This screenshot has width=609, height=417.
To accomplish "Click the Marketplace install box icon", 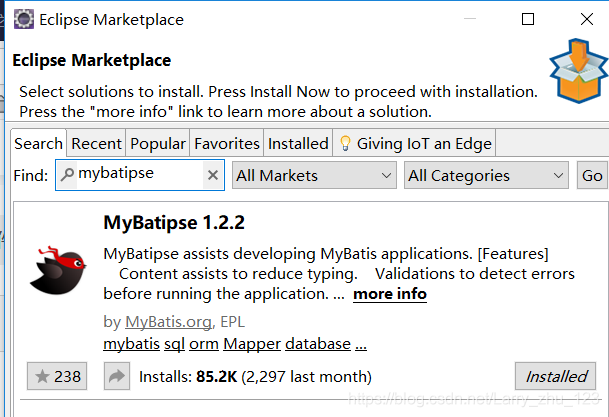I will [x=579, y=71].
